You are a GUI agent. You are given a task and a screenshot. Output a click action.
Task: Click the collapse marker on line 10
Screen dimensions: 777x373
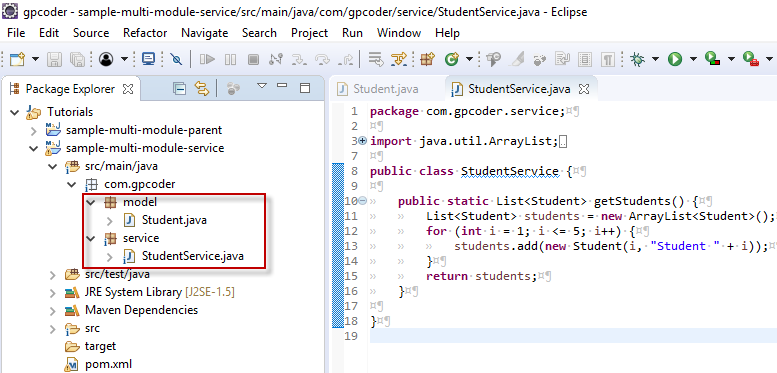point(362,201)
